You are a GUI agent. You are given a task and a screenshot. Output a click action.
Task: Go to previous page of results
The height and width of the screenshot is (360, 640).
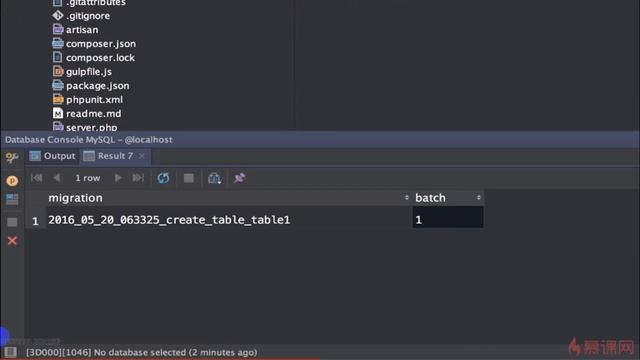pos(57,178)
